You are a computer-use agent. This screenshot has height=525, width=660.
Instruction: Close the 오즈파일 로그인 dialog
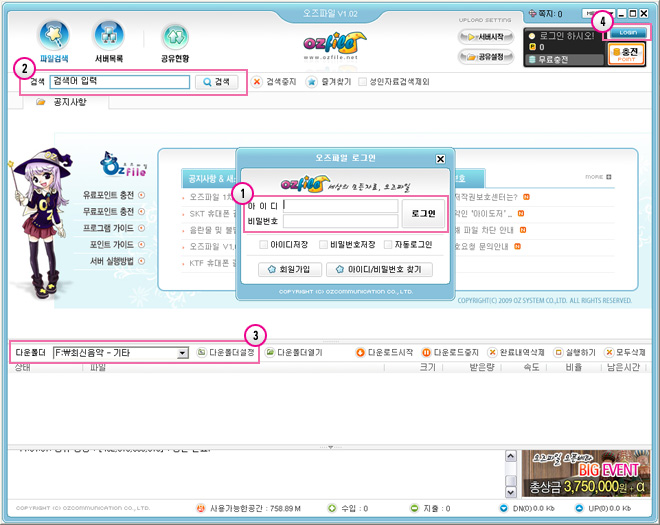click(x=440, y=159)
